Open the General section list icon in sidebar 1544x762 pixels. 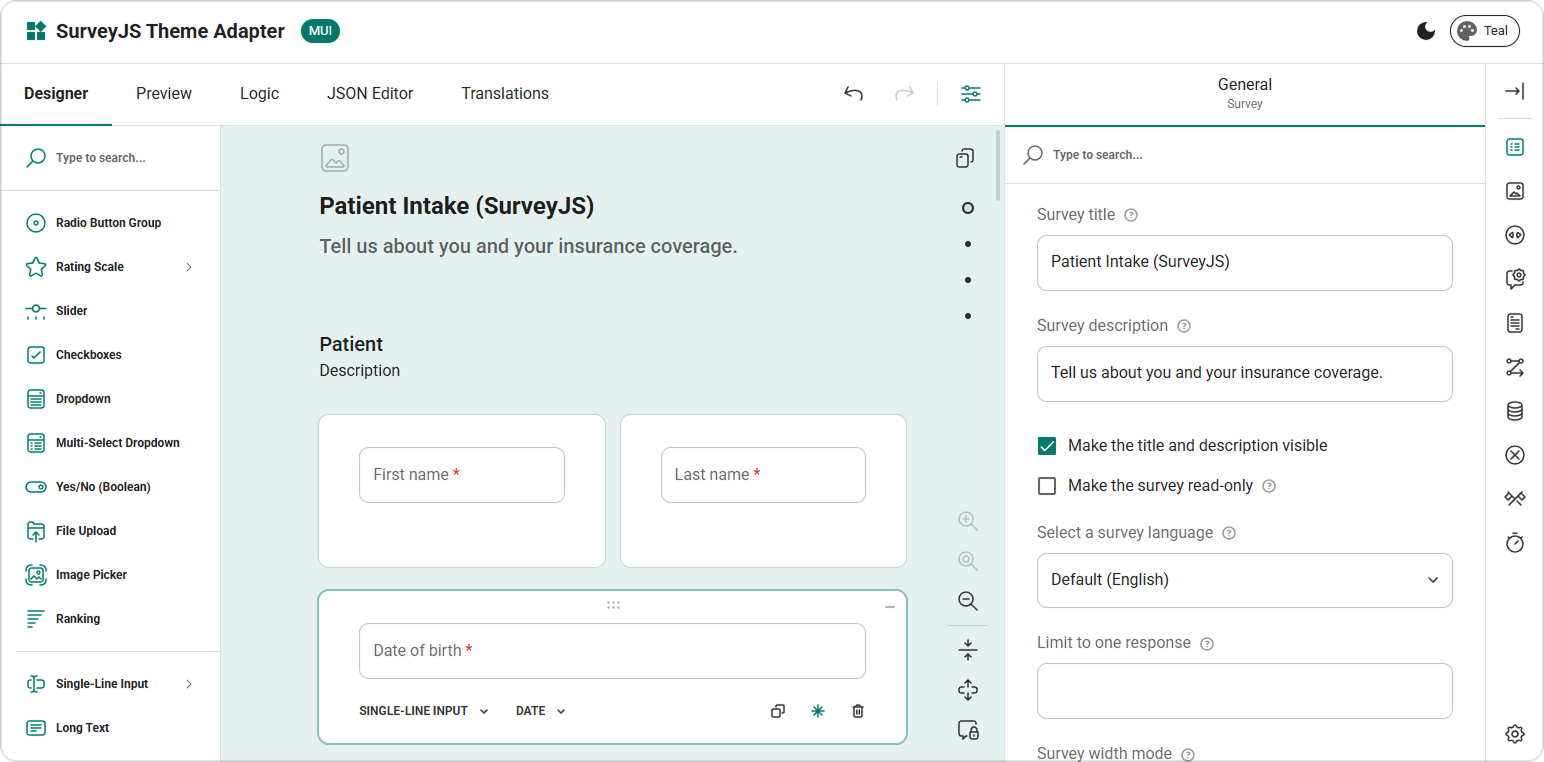[1515, 147]
